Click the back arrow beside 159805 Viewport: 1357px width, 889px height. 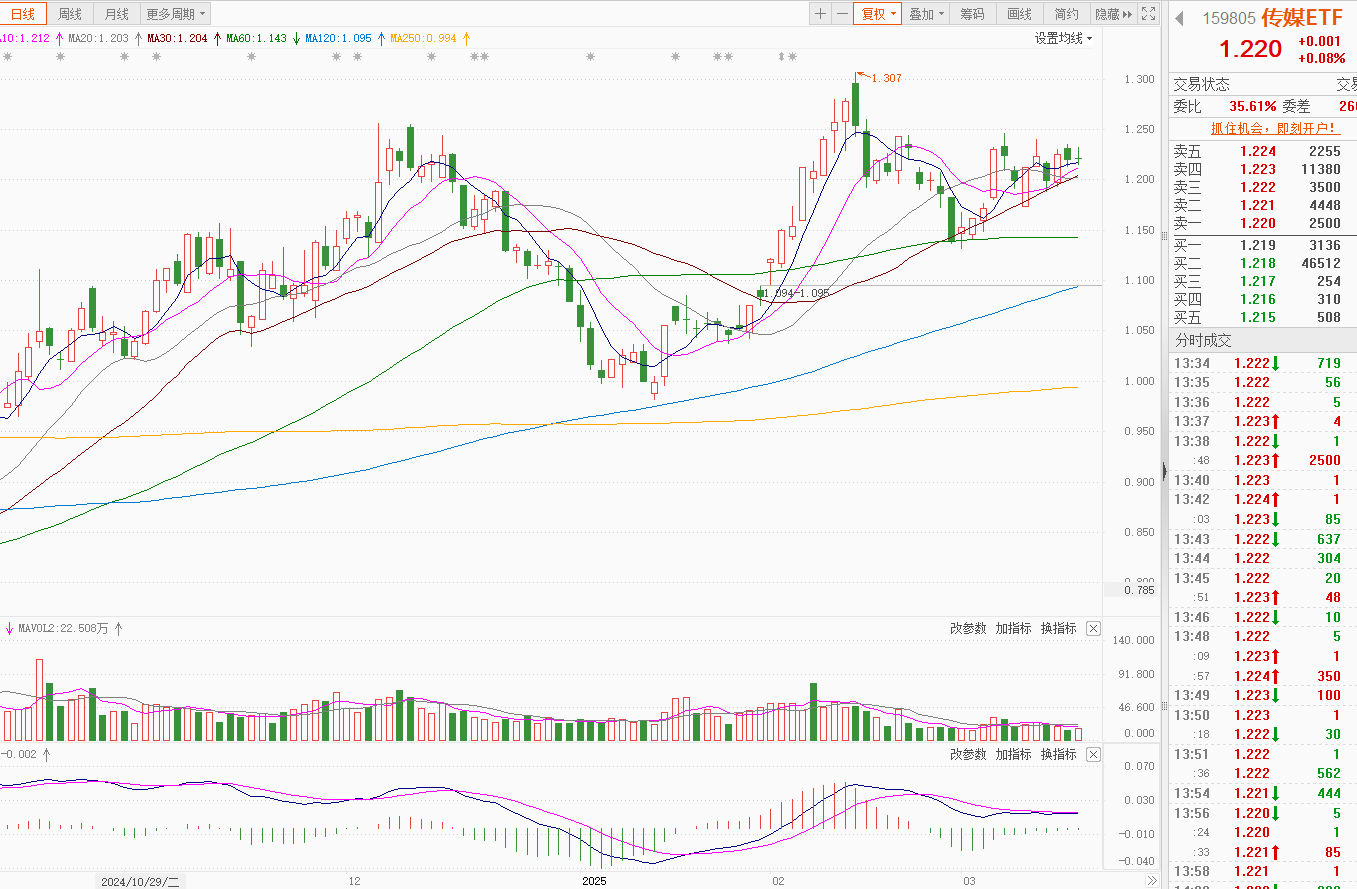1179,18
